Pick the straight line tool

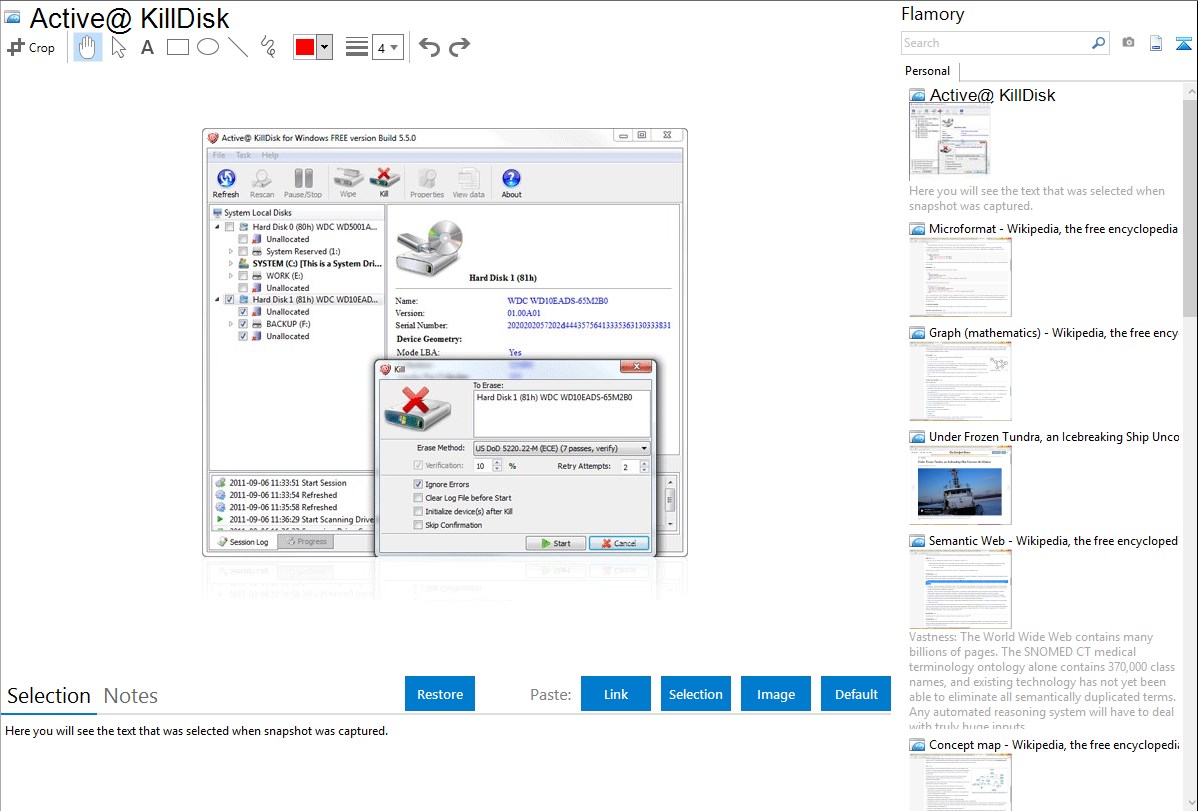point(238,47)
